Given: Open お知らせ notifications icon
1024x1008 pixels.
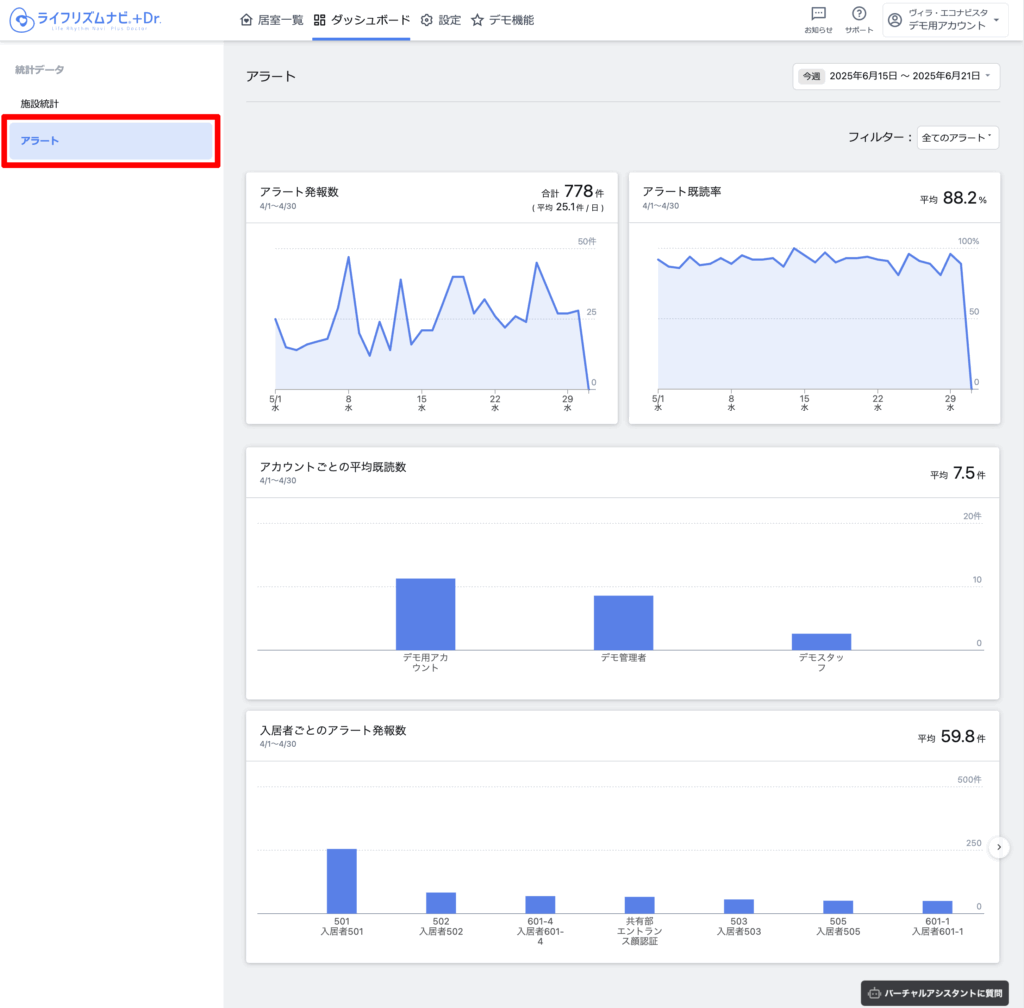Looking at the screenshot, I should click(x=818, y=14).
